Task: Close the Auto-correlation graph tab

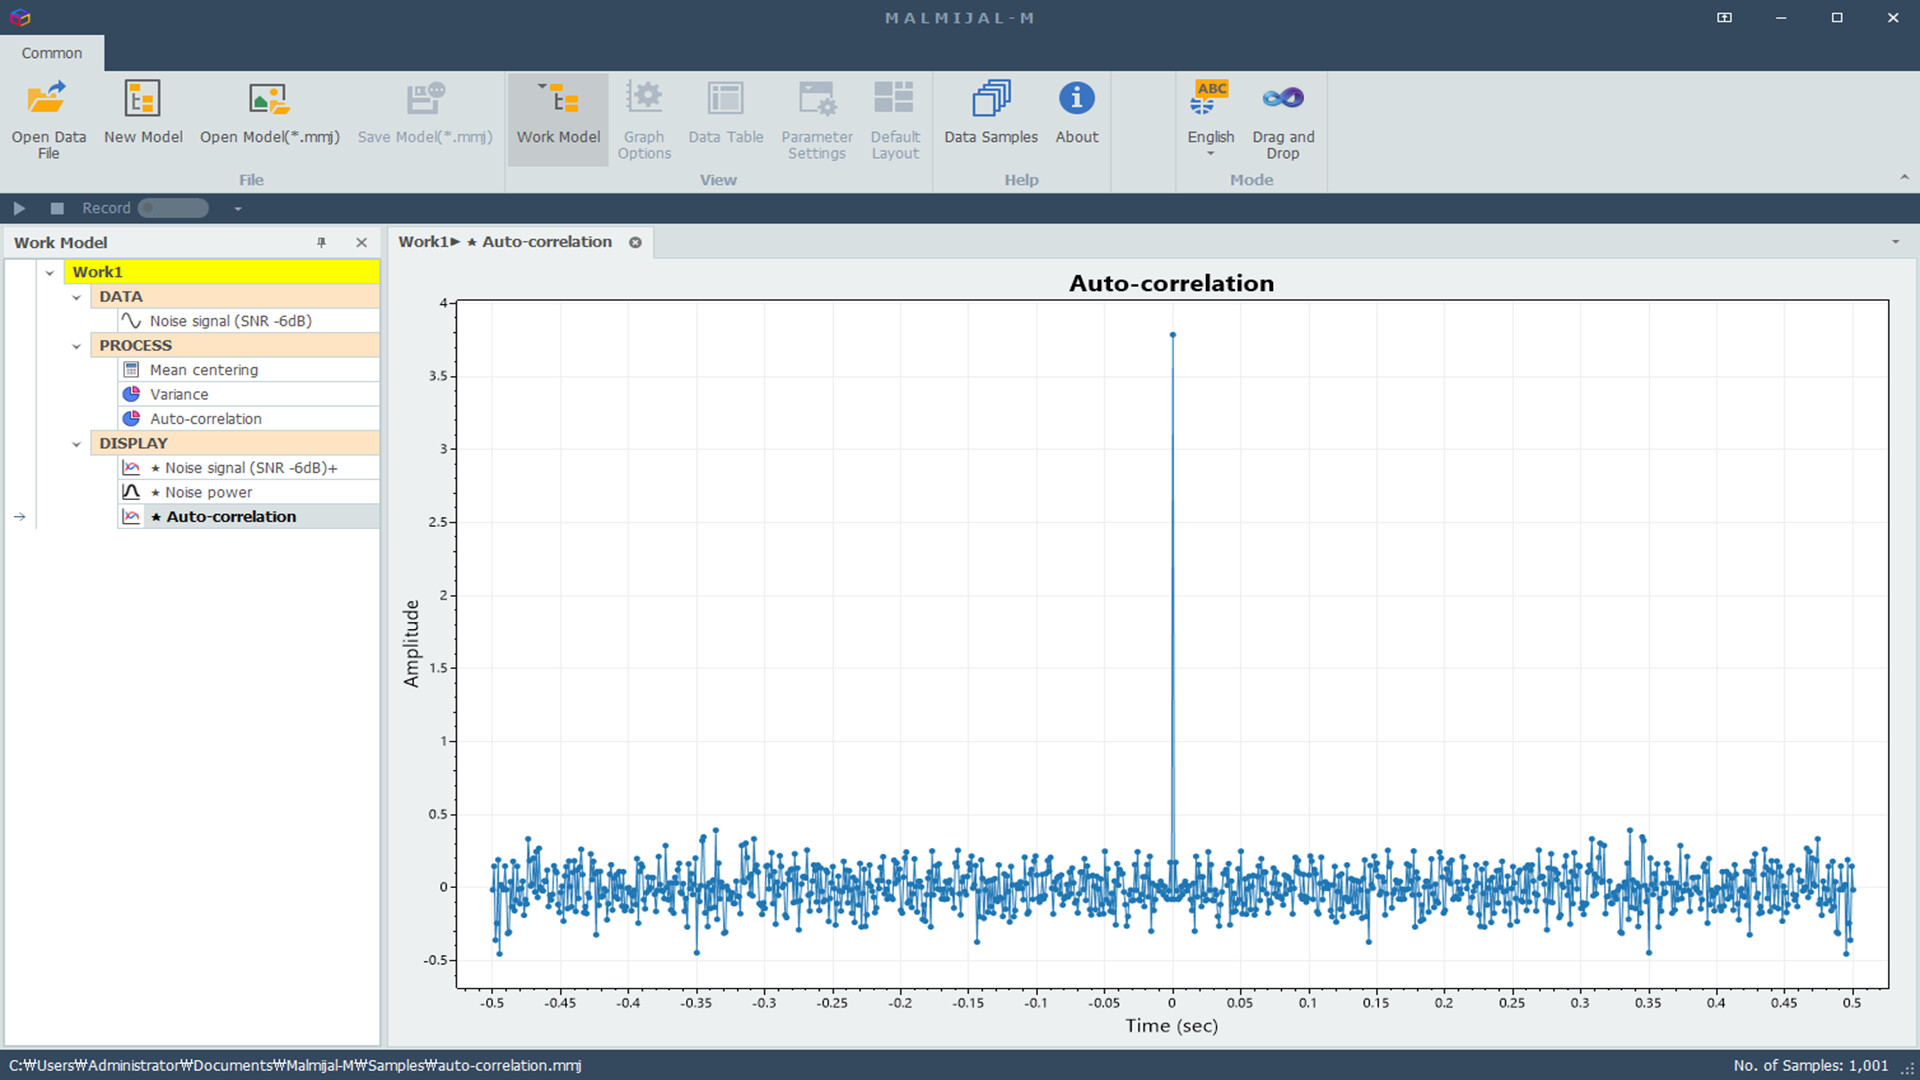Action: pyautogui.click(x=635, y=242)
